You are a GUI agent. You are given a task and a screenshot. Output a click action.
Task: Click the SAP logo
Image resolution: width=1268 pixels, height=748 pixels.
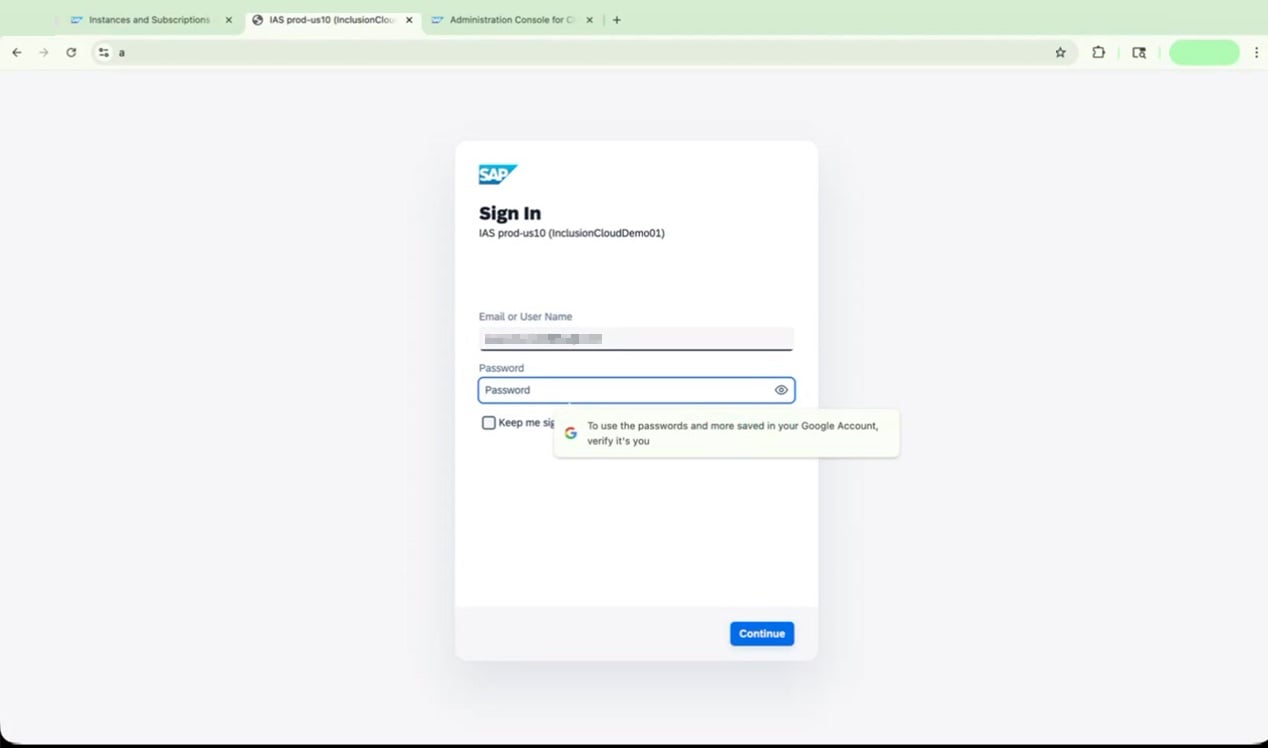pyautogui.click(x=498, y=175)
